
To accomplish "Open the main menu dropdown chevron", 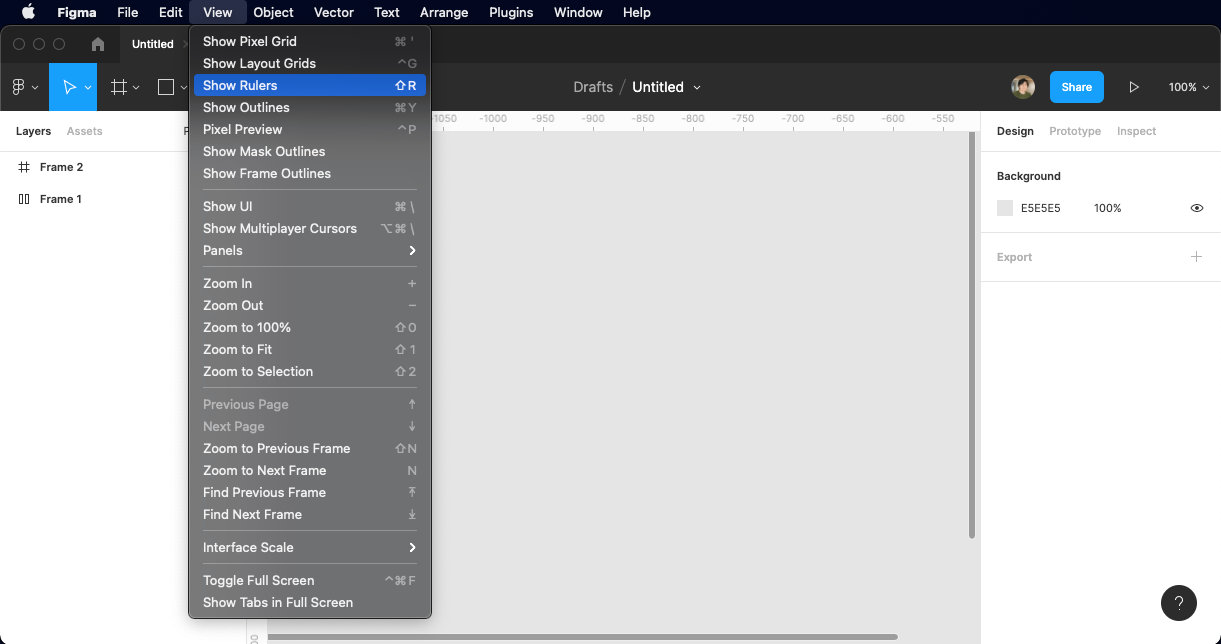I will coord(35,88).
